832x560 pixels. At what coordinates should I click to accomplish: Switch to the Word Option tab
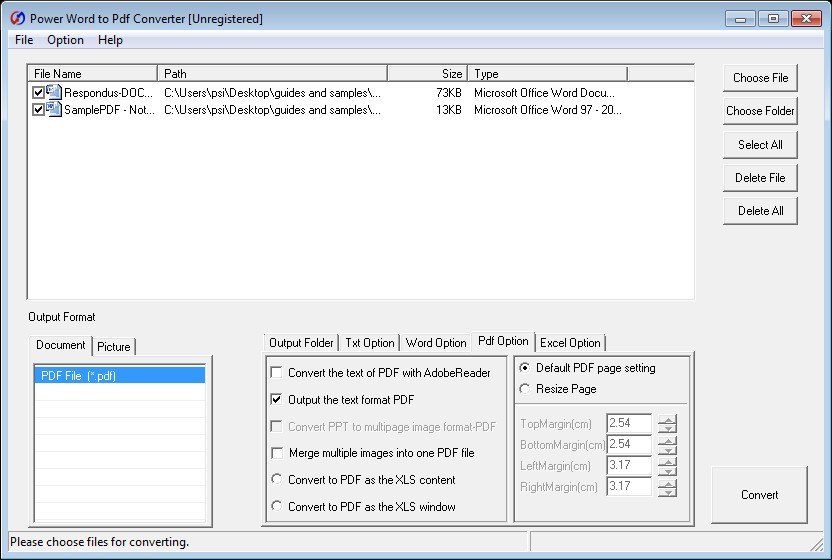tap(436, 343)
